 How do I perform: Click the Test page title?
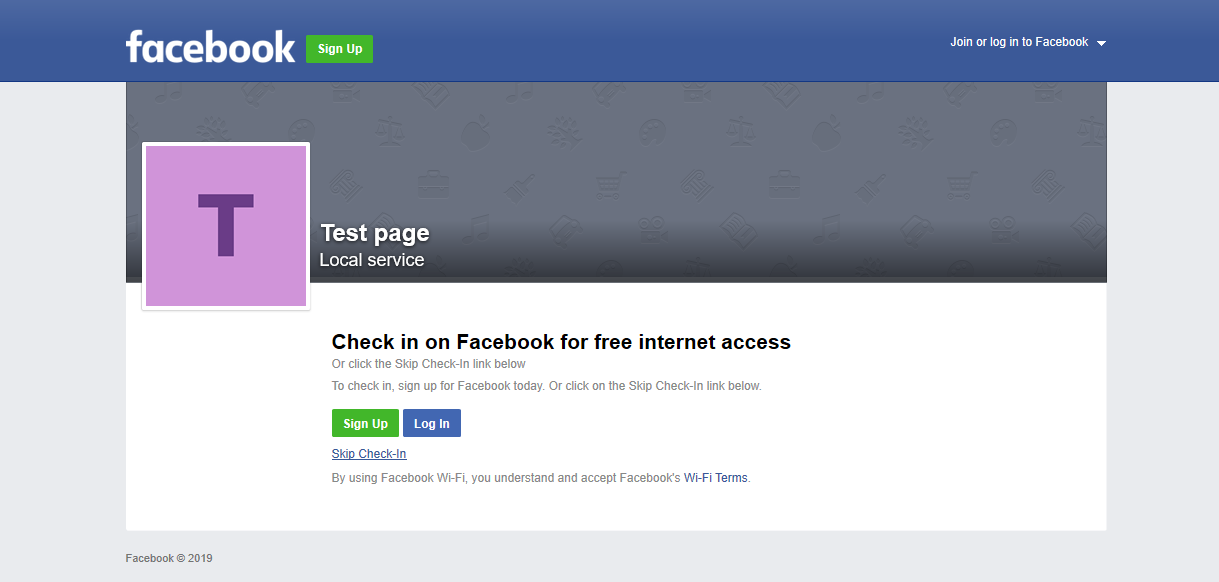(375, 233)
